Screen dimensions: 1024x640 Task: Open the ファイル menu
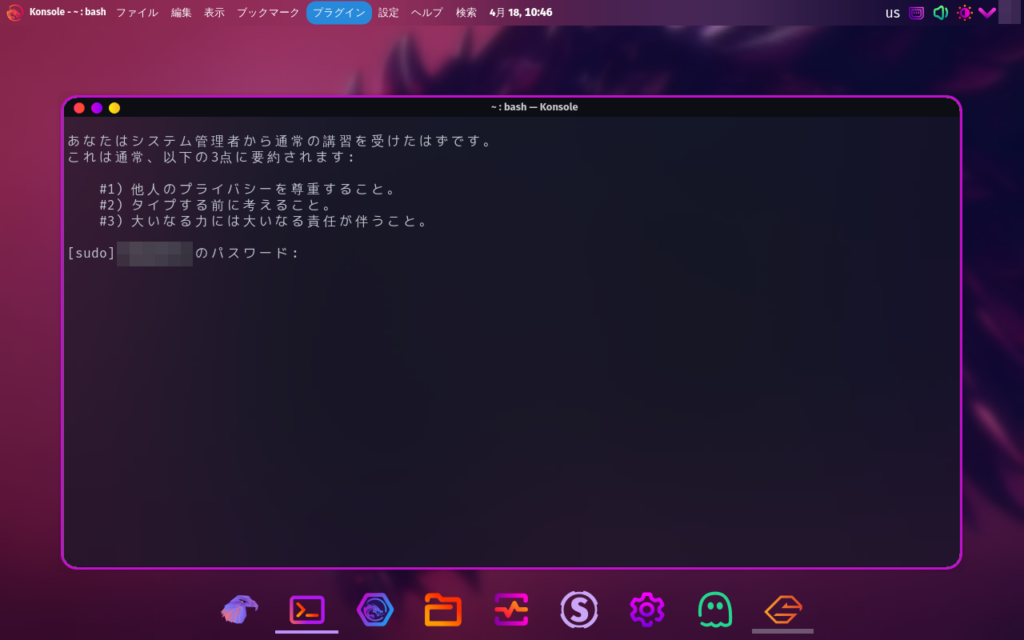[x=137, y=13]
